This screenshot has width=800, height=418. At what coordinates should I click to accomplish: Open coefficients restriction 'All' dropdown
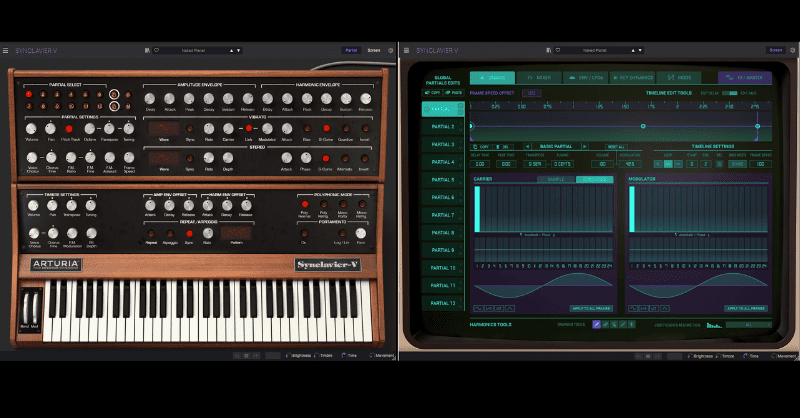748,325
